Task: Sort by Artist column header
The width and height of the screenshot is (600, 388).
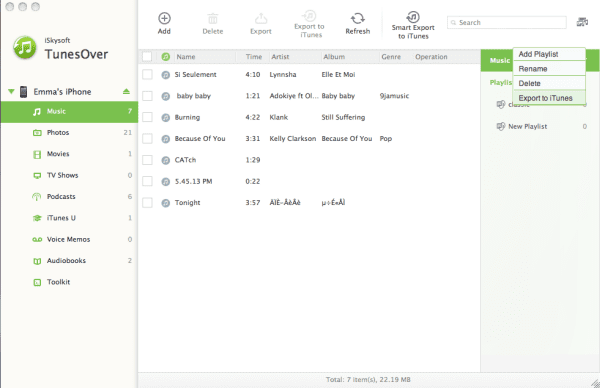Action: pos(280,57)
